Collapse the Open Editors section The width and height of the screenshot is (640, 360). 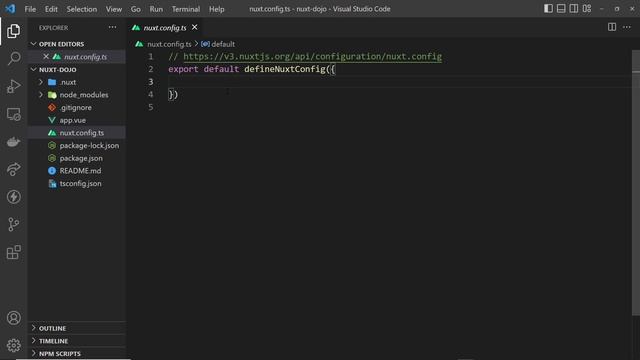pos(77,44)
